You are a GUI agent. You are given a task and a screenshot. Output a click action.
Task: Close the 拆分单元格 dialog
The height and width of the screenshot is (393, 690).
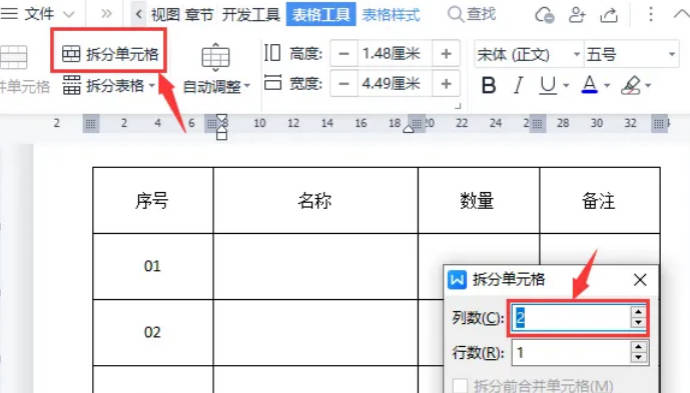pyautogui.click(x=640, y=279)
